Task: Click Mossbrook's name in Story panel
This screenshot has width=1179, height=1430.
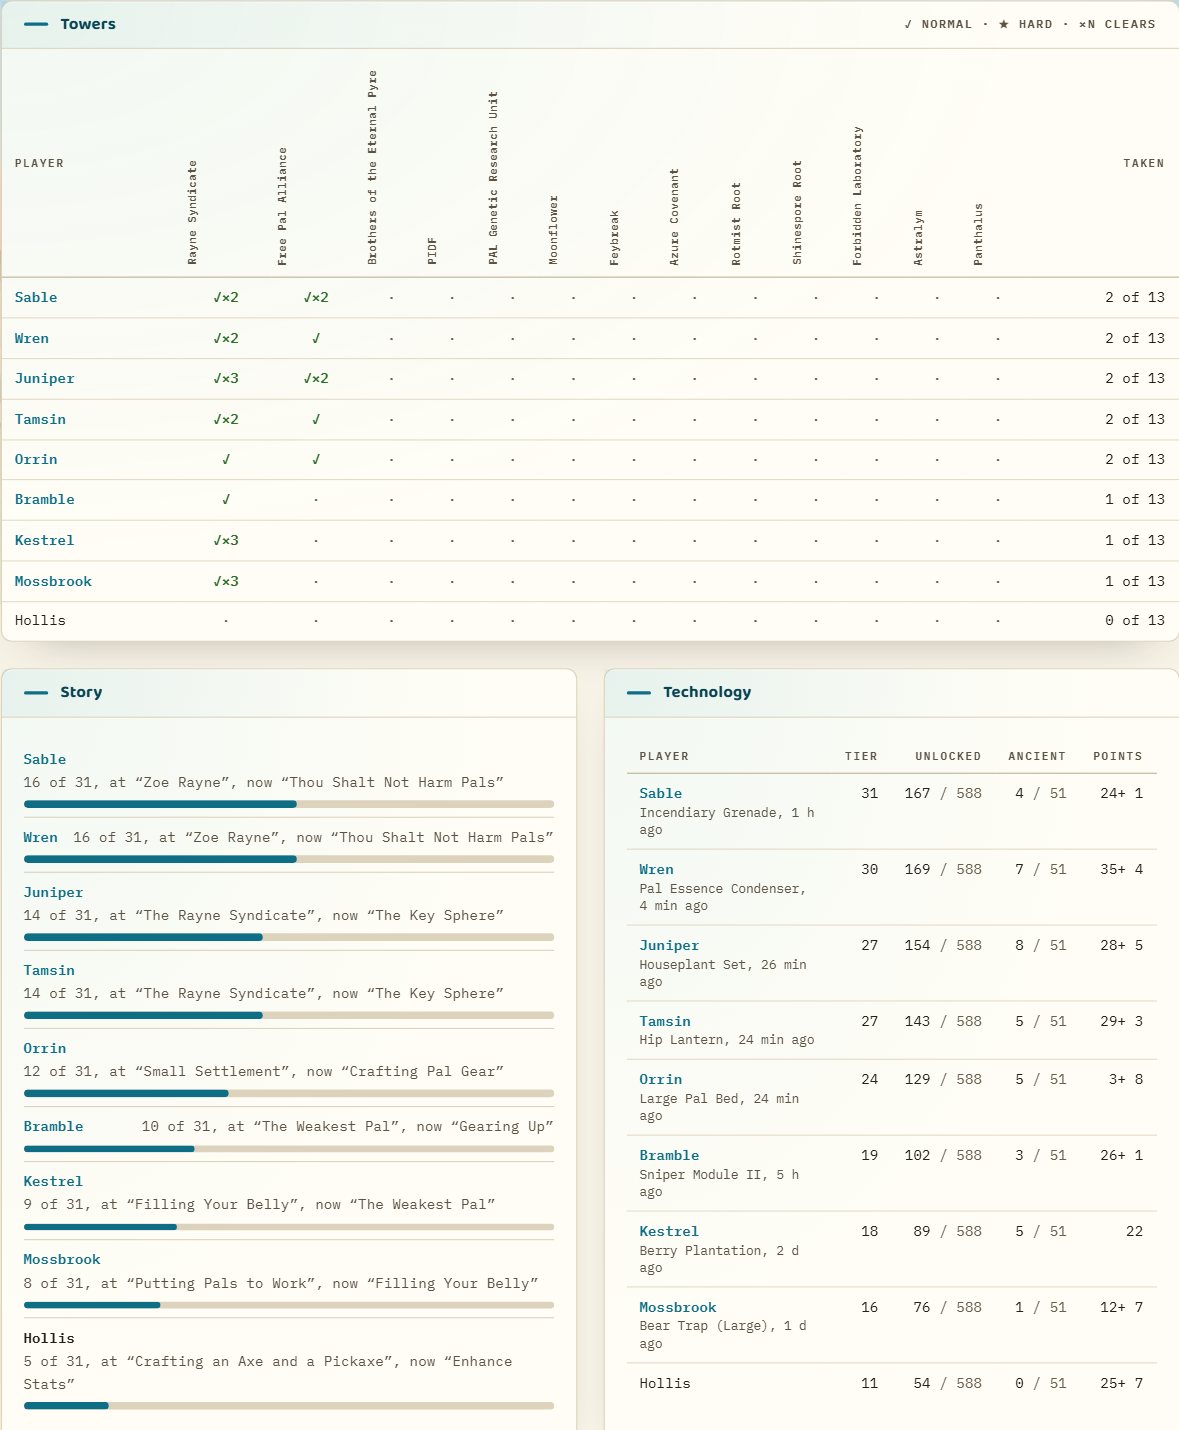Action: click(62, 1260)
